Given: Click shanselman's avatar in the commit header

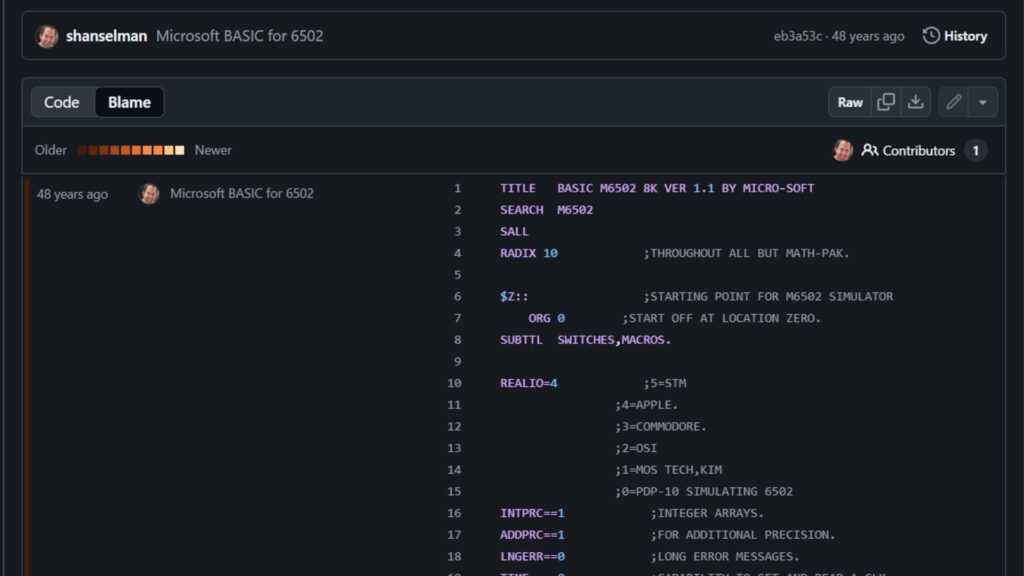Looking at the screenshot, I should [48, 35].
